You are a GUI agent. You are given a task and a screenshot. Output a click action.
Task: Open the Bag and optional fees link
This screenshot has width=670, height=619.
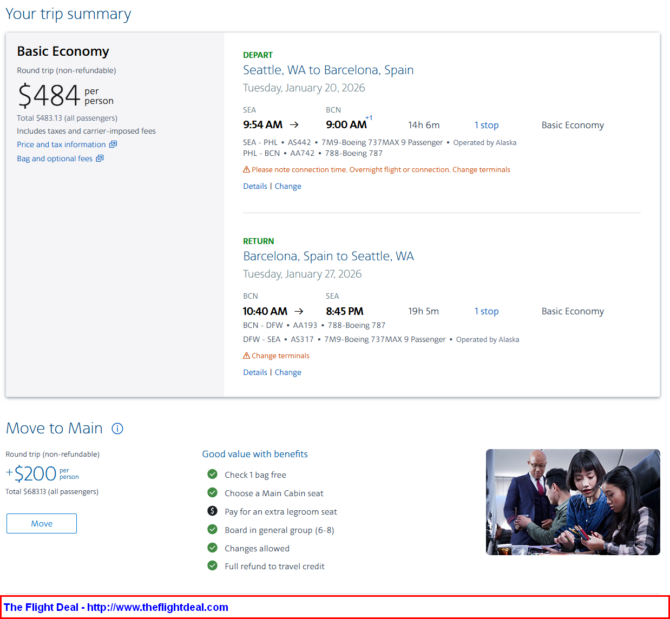tap(54, 159)
